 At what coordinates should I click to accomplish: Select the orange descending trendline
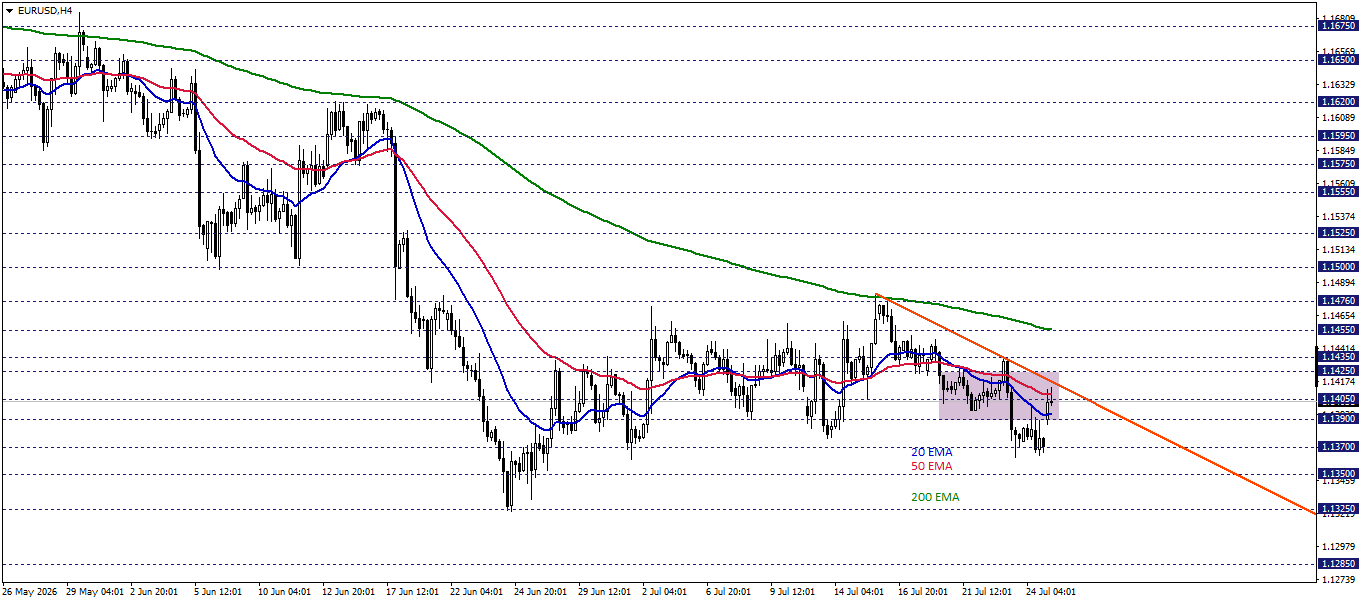1096,404
